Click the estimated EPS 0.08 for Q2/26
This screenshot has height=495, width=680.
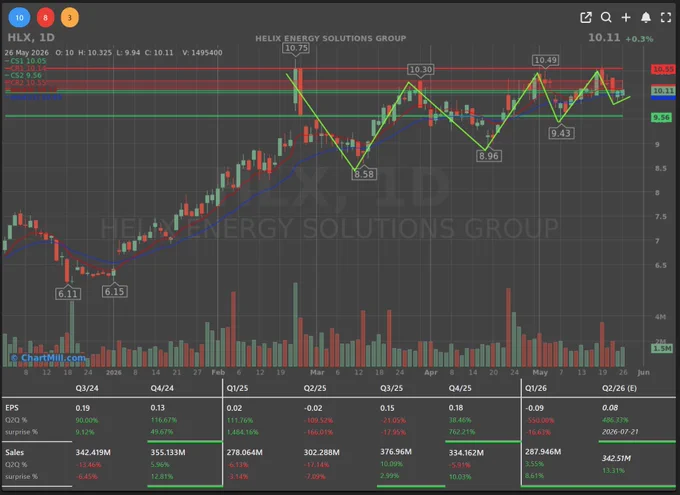click(610, 408)
